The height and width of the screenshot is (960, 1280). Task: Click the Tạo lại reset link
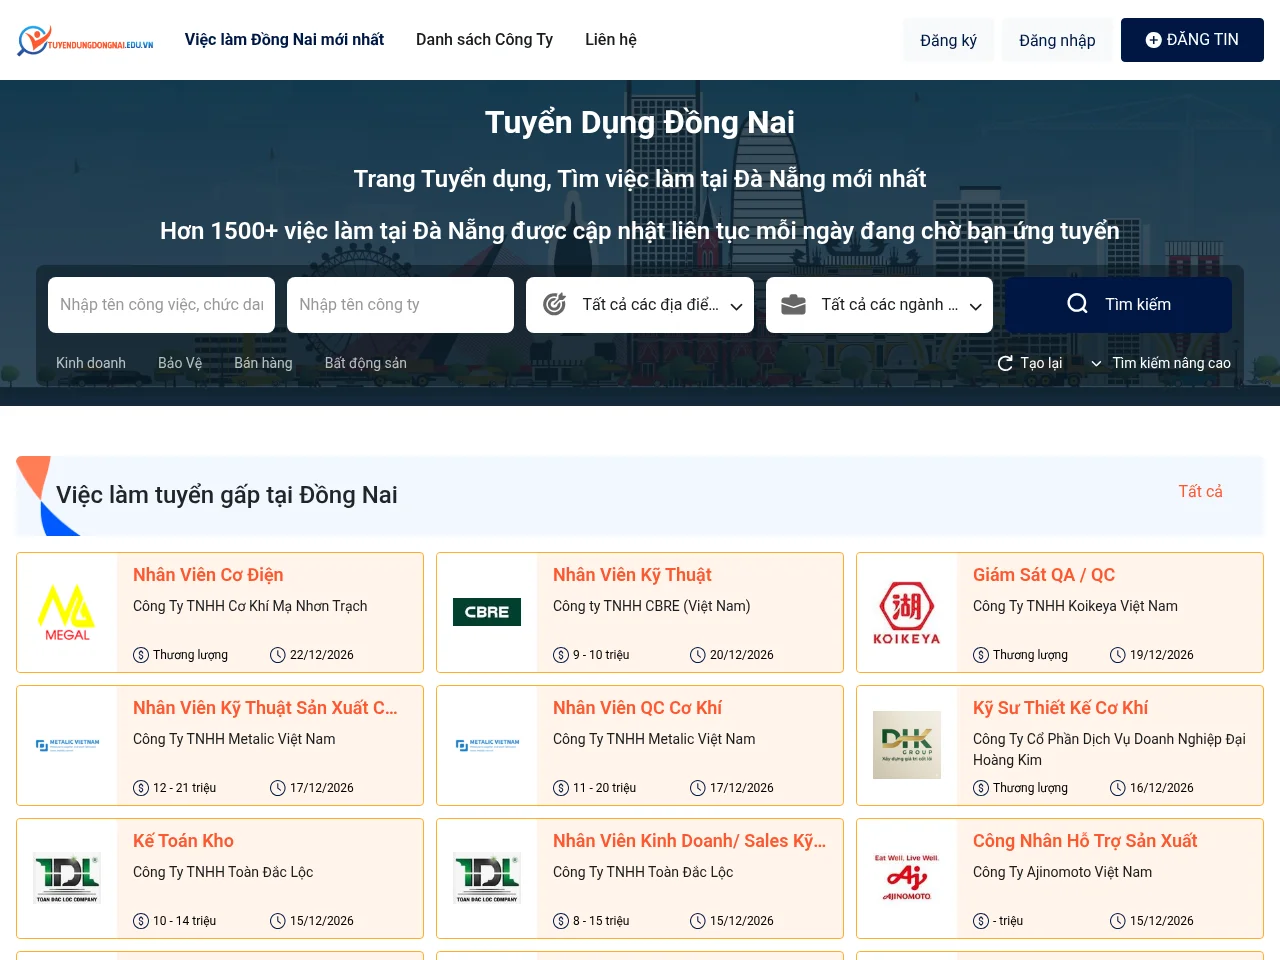pyautogui.click(x=1030, y=363)
